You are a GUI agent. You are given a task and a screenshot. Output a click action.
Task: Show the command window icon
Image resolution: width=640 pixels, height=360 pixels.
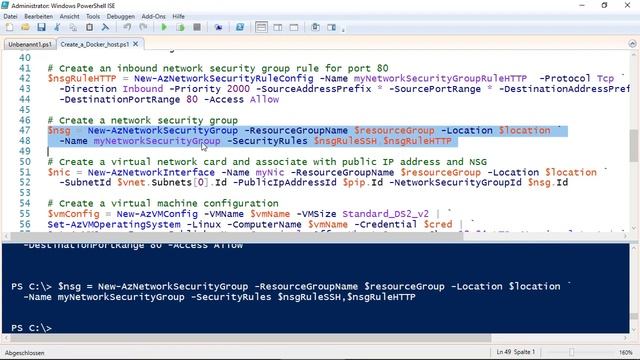(x=316, y=27)
